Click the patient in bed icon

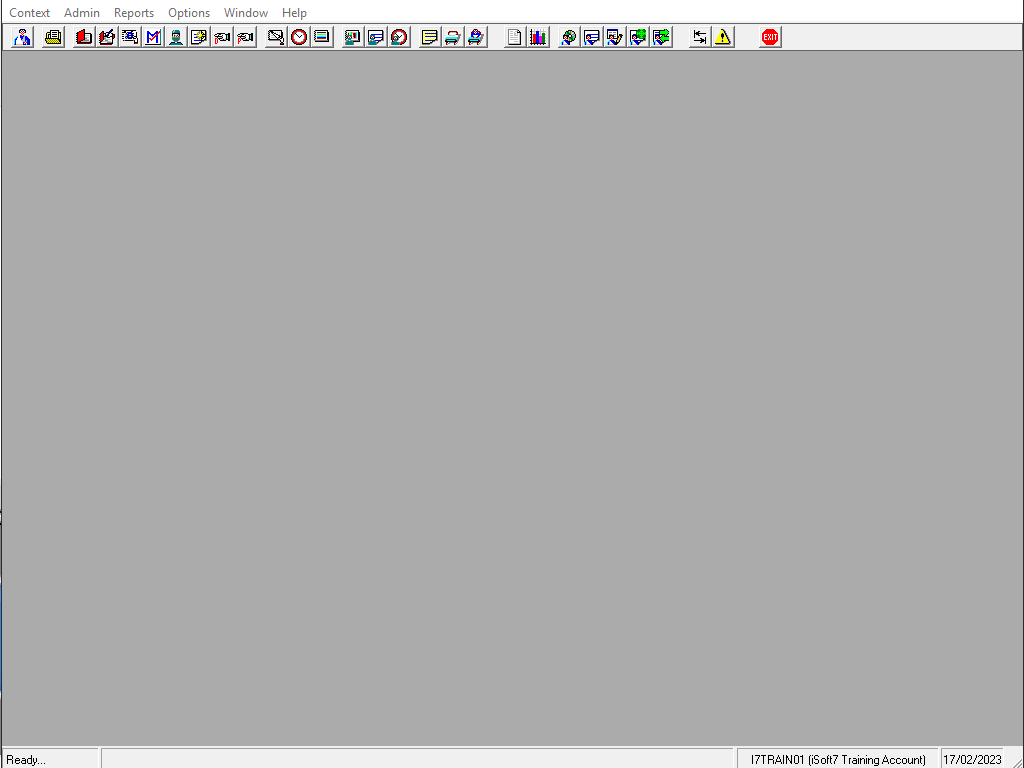(x=476, y=37)
